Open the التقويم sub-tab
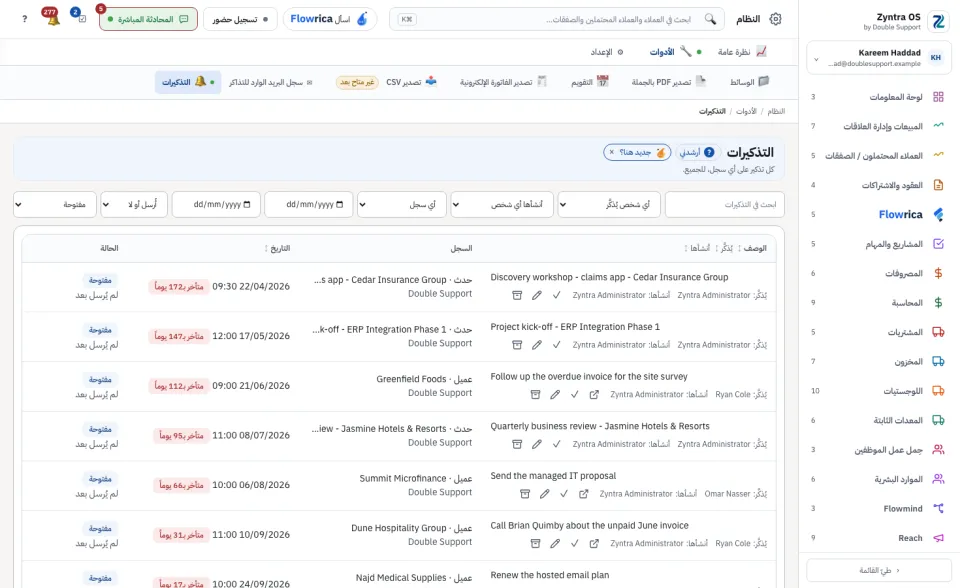The width and height of the screenshot is (960, 588). click(x=590, y=82)
